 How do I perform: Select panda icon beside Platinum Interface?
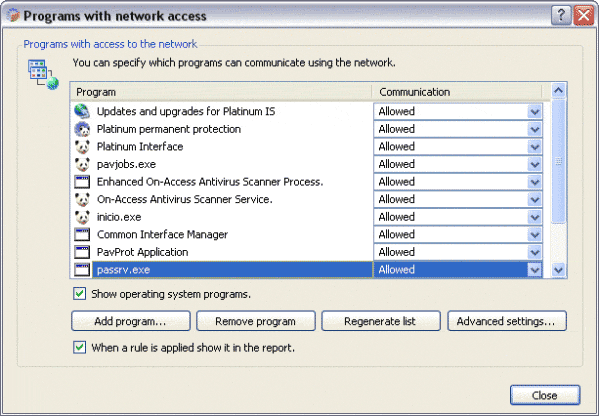[82, 147]
